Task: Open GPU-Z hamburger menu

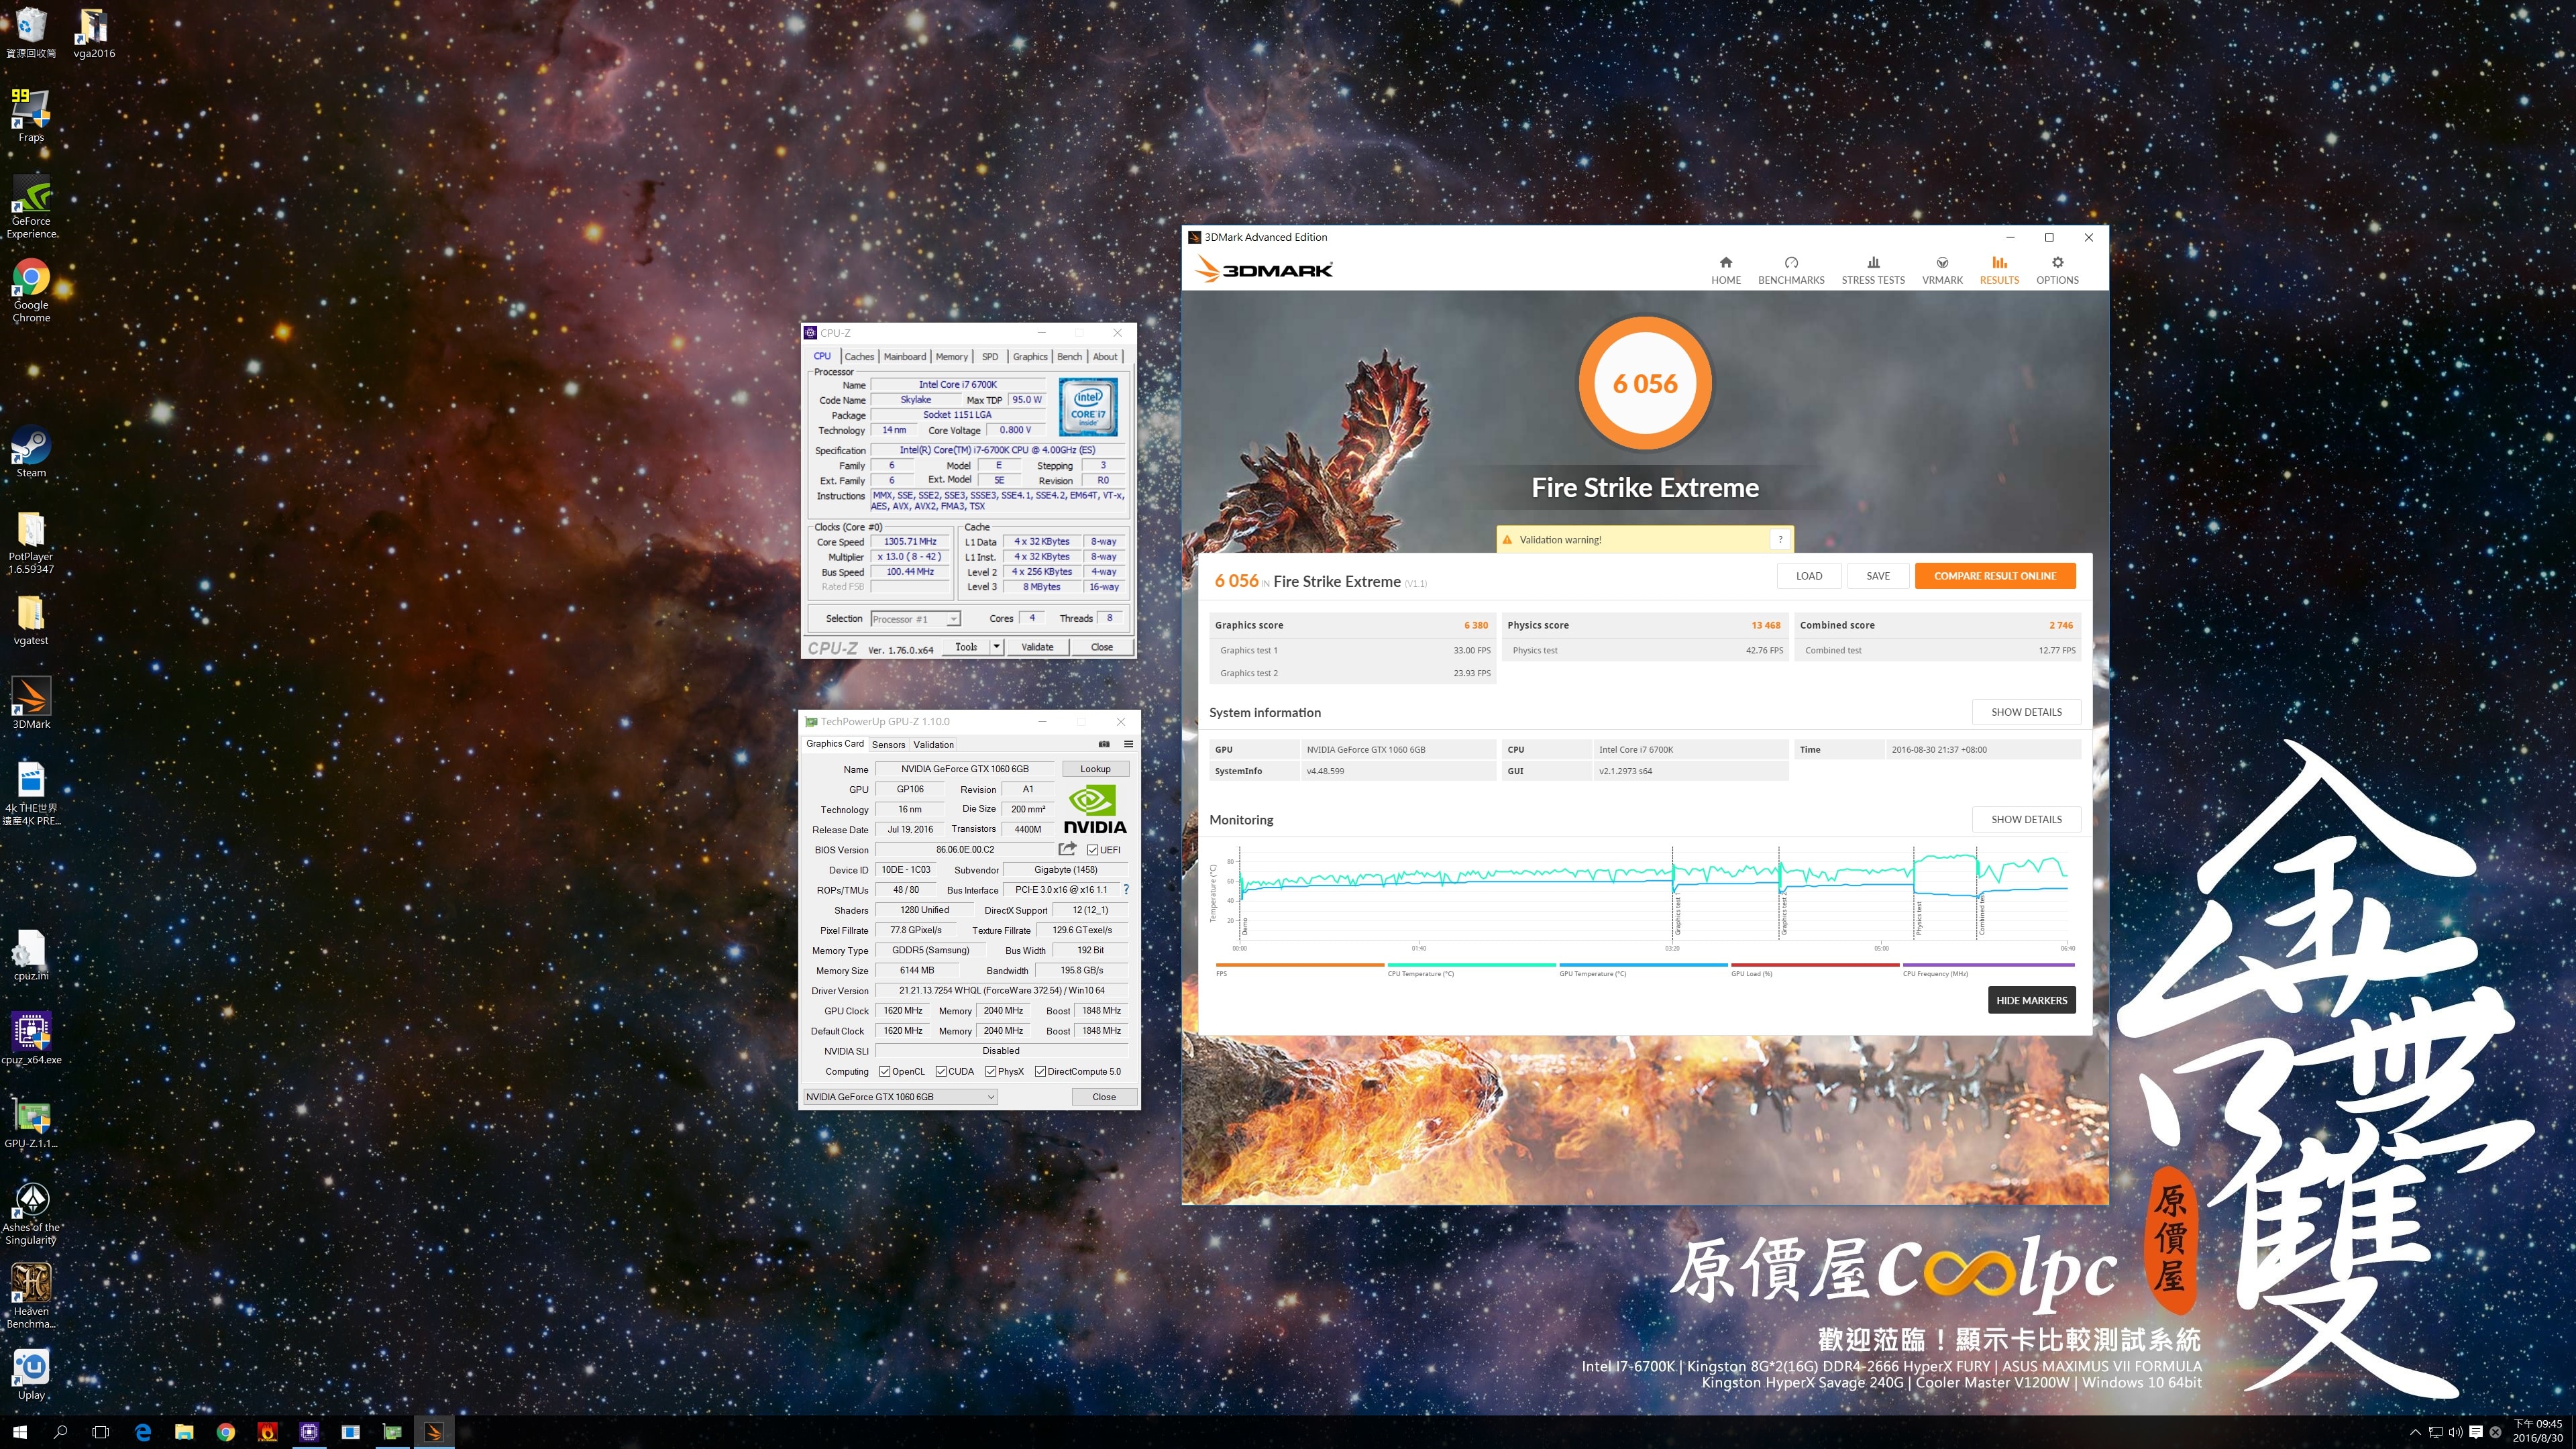Action: [1128, 744]
